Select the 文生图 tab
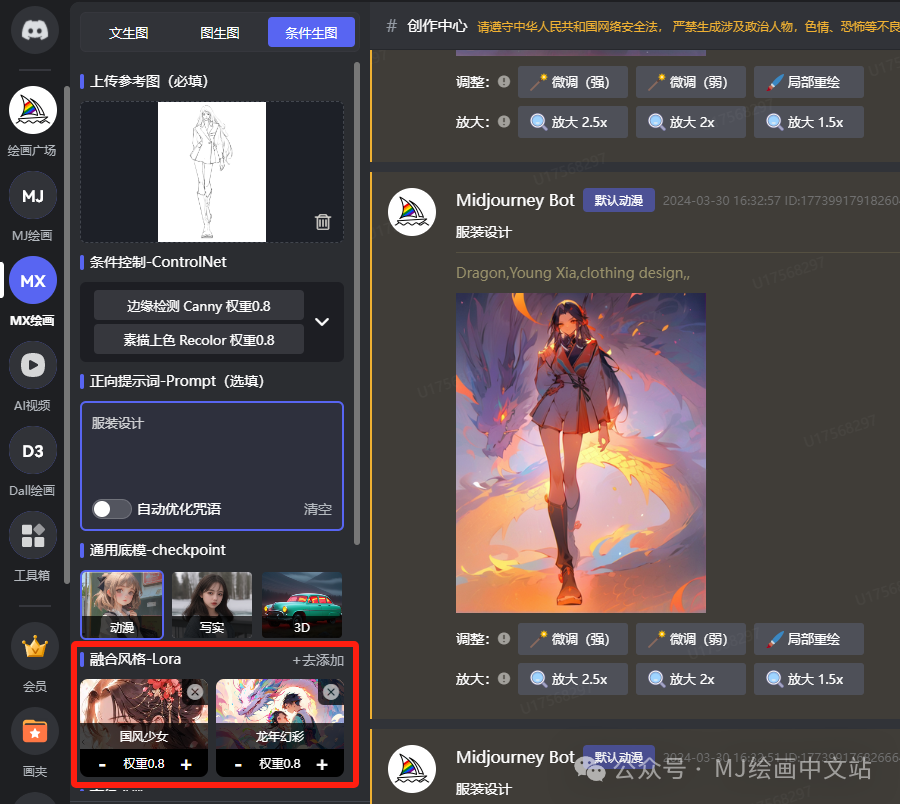The height and width of the screenshot is (804, 900). (x=129, y=32)
